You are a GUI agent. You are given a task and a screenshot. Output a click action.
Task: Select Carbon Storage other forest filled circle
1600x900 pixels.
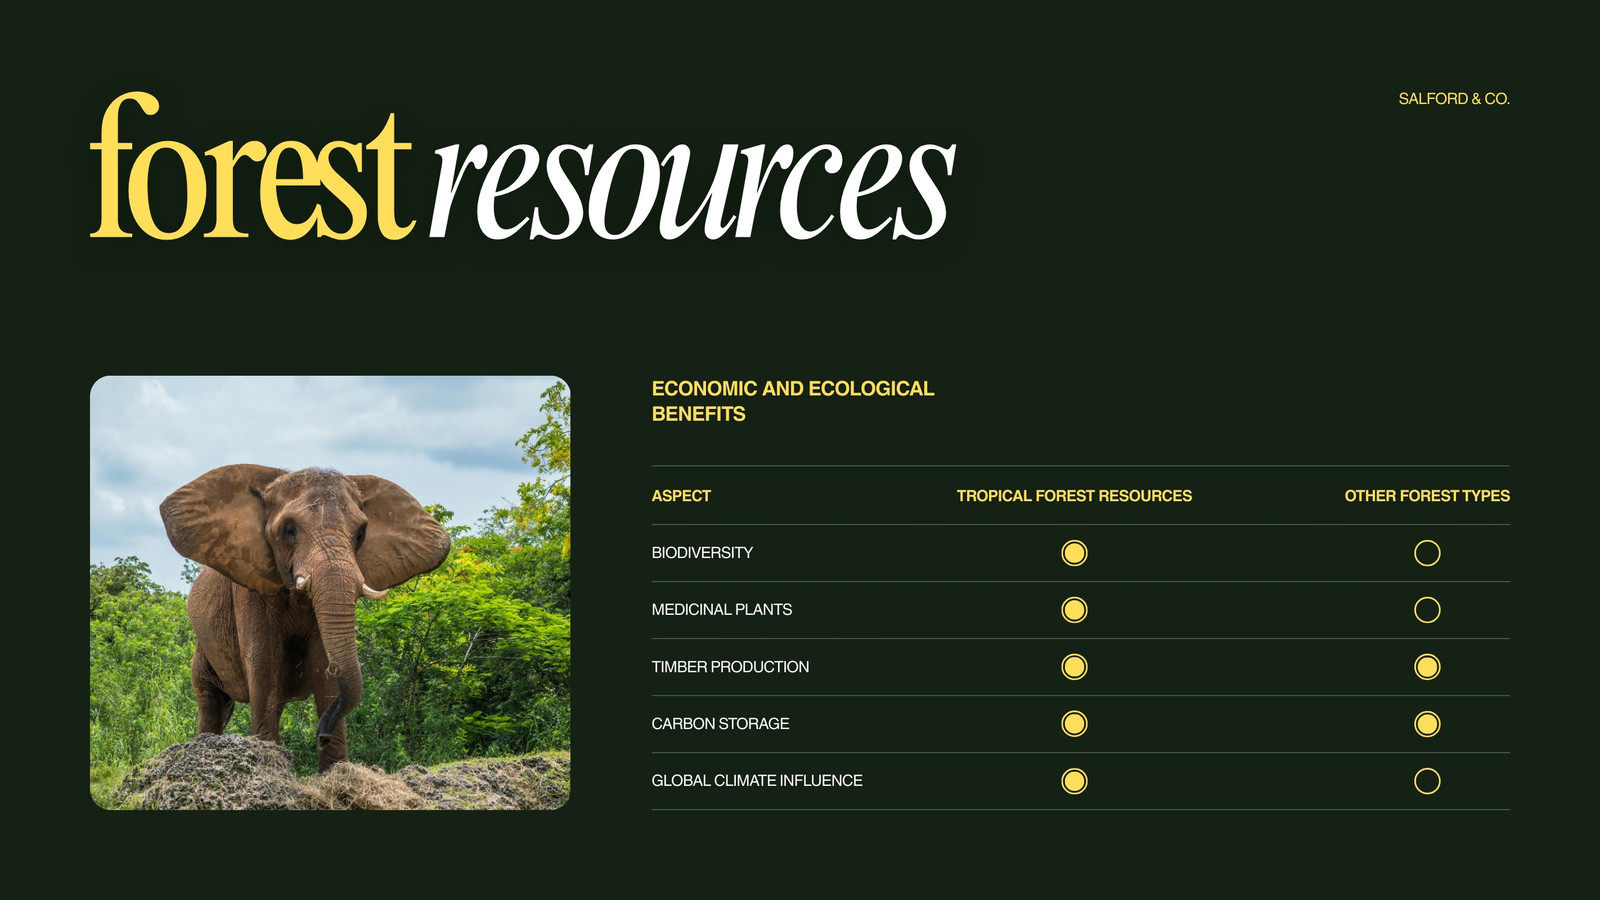tap(1427, 724)
